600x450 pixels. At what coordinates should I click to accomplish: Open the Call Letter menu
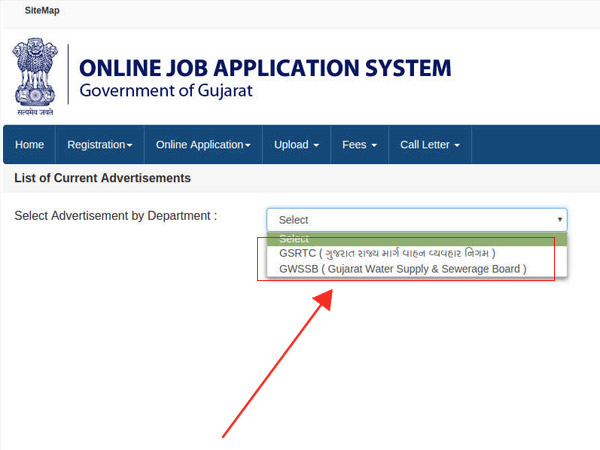(430, 145)
